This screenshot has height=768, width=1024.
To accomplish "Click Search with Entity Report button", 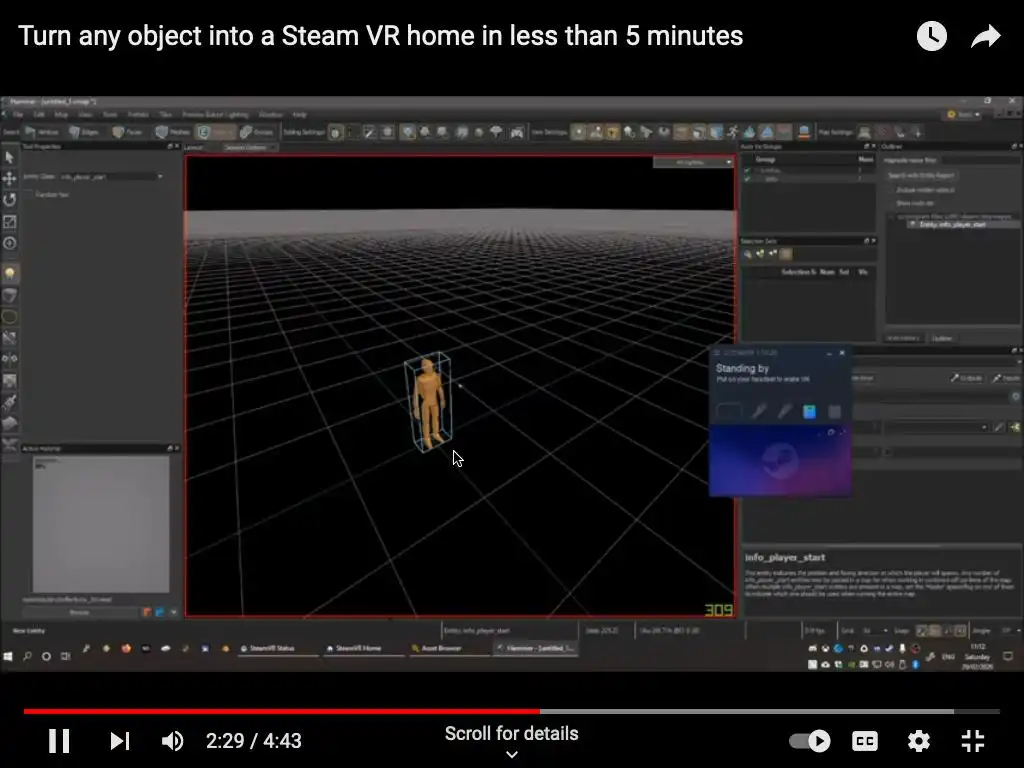I will (x=921, y=176).
